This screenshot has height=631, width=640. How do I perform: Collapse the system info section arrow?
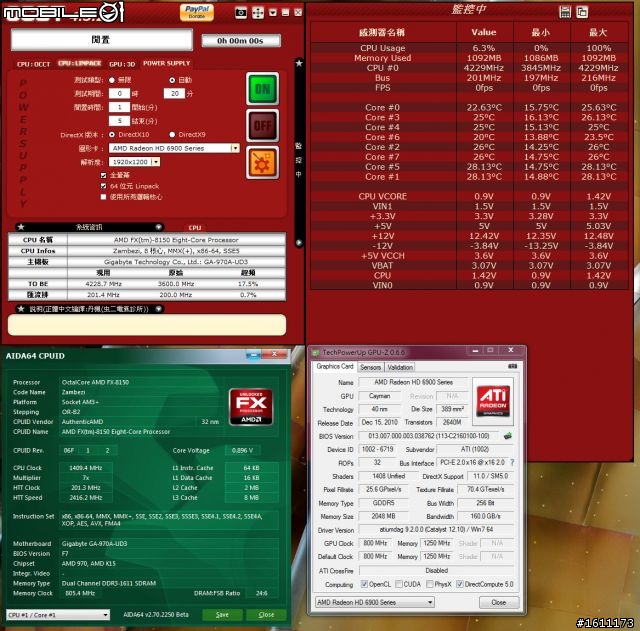158,227
